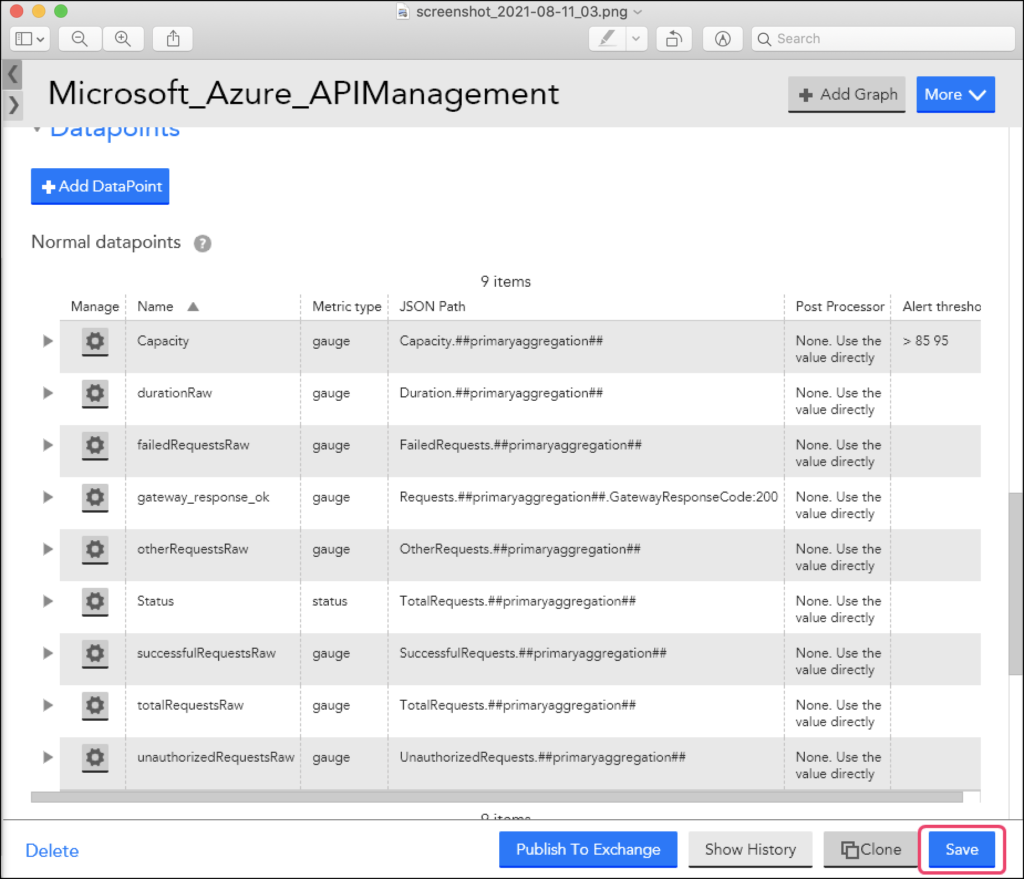Image resolution: width=1024 pixels, height=879 pixels.
Task: Click the Post Processor column header
Action: click(x=840, y=306)
